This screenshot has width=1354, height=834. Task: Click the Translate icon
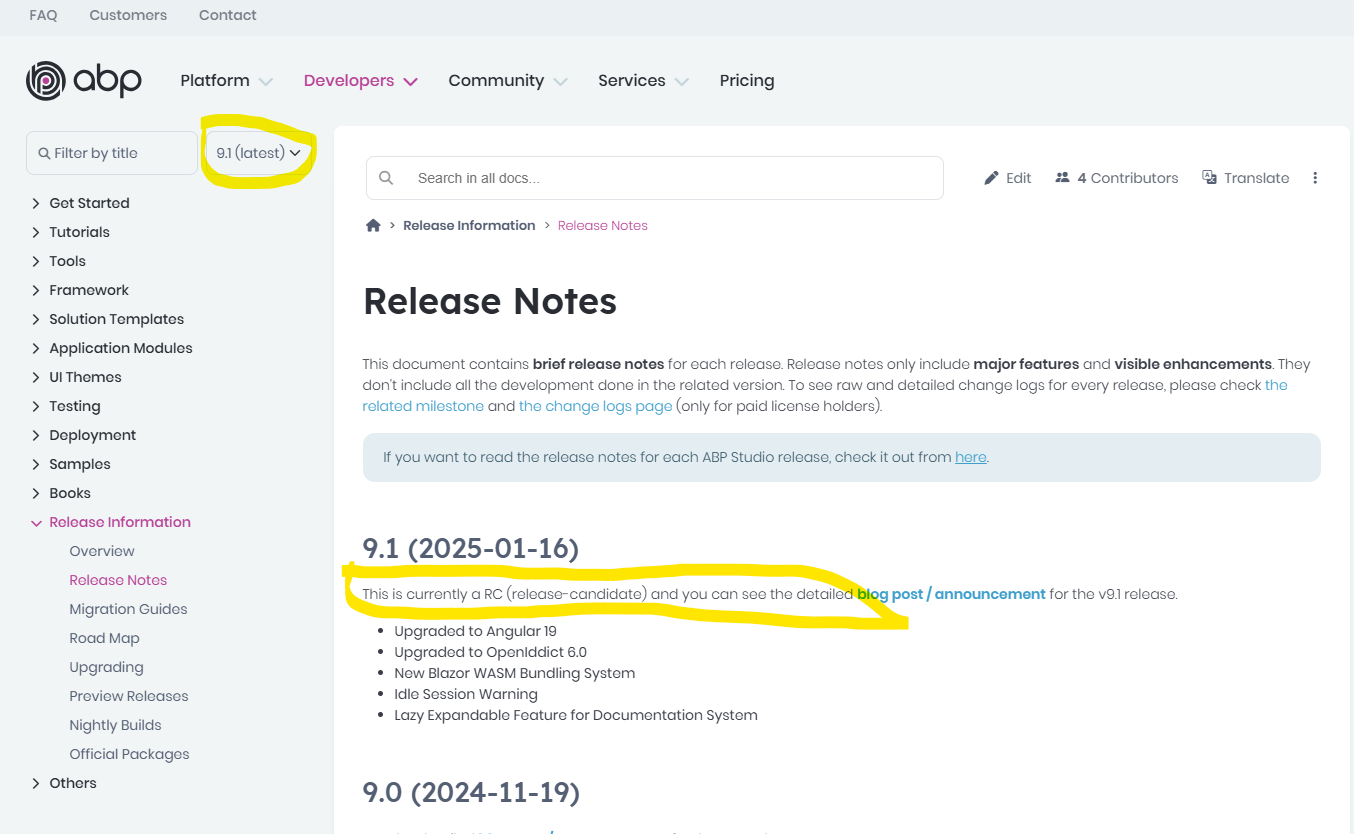coord(1209,178)
